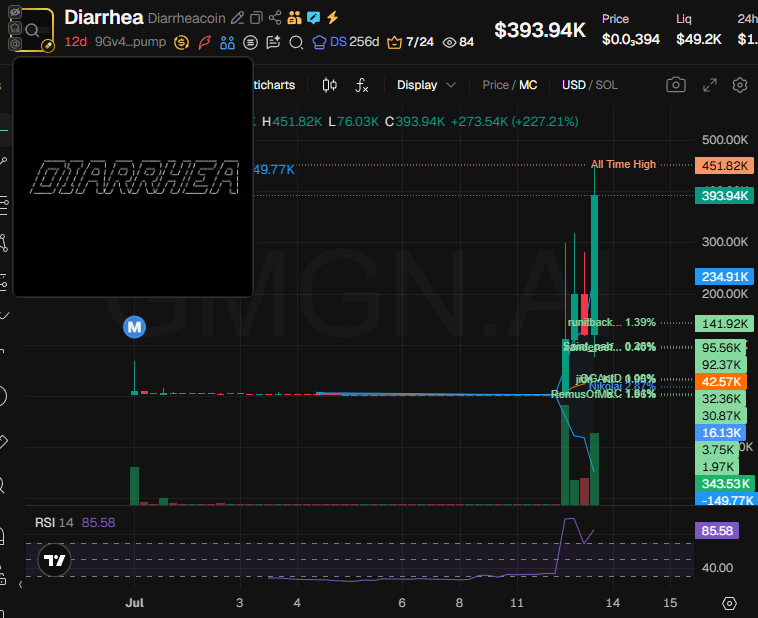Click the blue note/comment icon
Image resolution: width=758 pixels, height=618 pixels.
(313, 18)
